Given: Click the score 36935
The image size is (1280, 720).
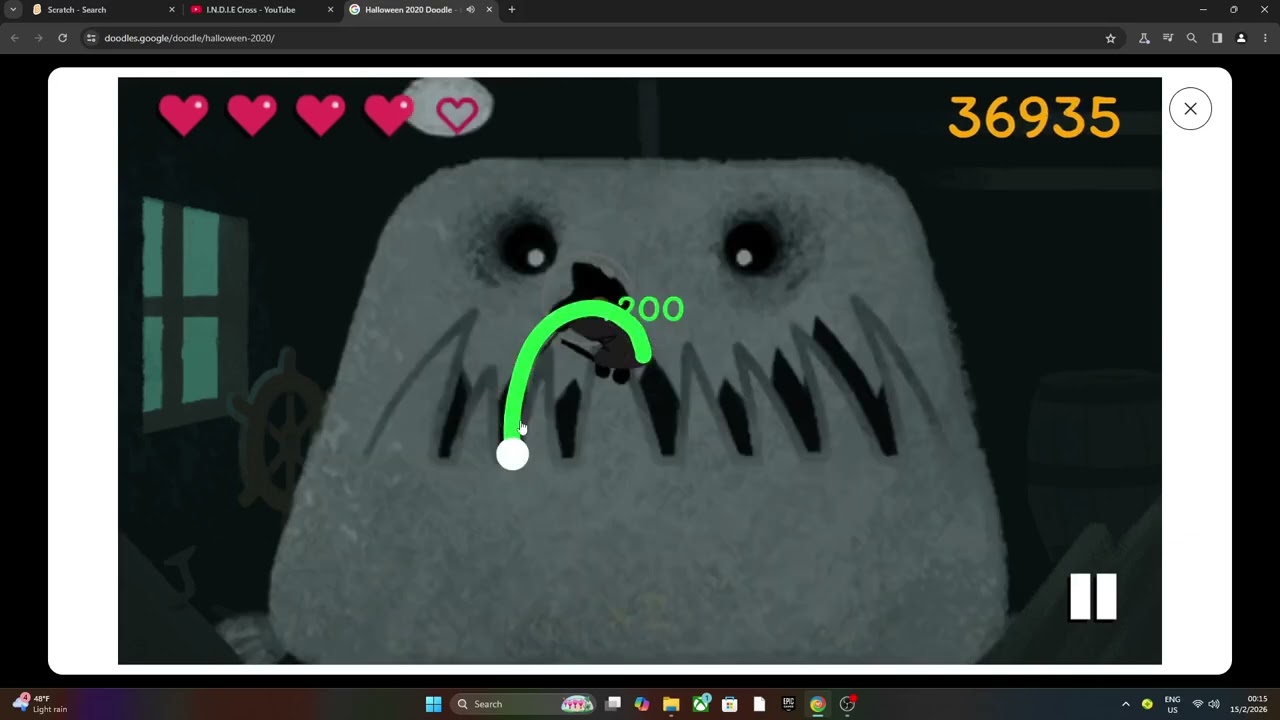Looking at the screenshot, I should coord(1034,118).
